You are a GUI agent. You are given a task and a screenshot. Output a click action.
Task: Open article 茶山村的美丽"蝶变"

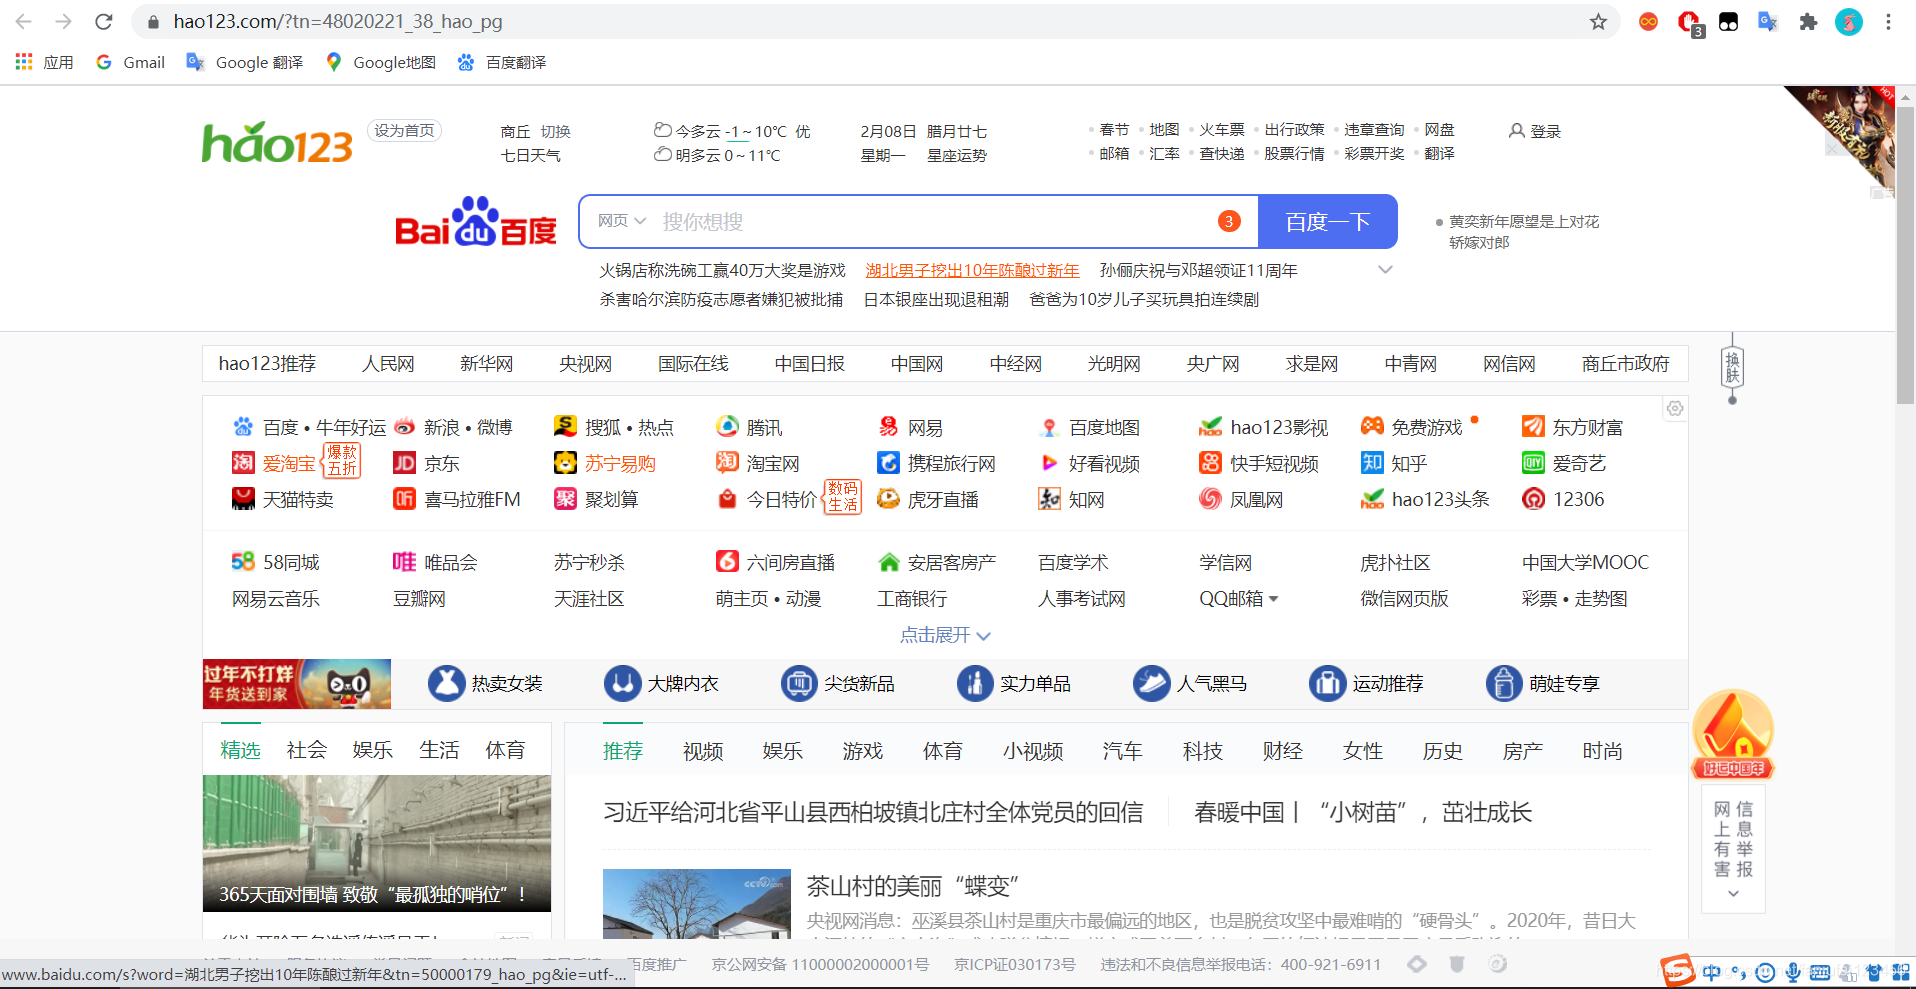(913, 886)
